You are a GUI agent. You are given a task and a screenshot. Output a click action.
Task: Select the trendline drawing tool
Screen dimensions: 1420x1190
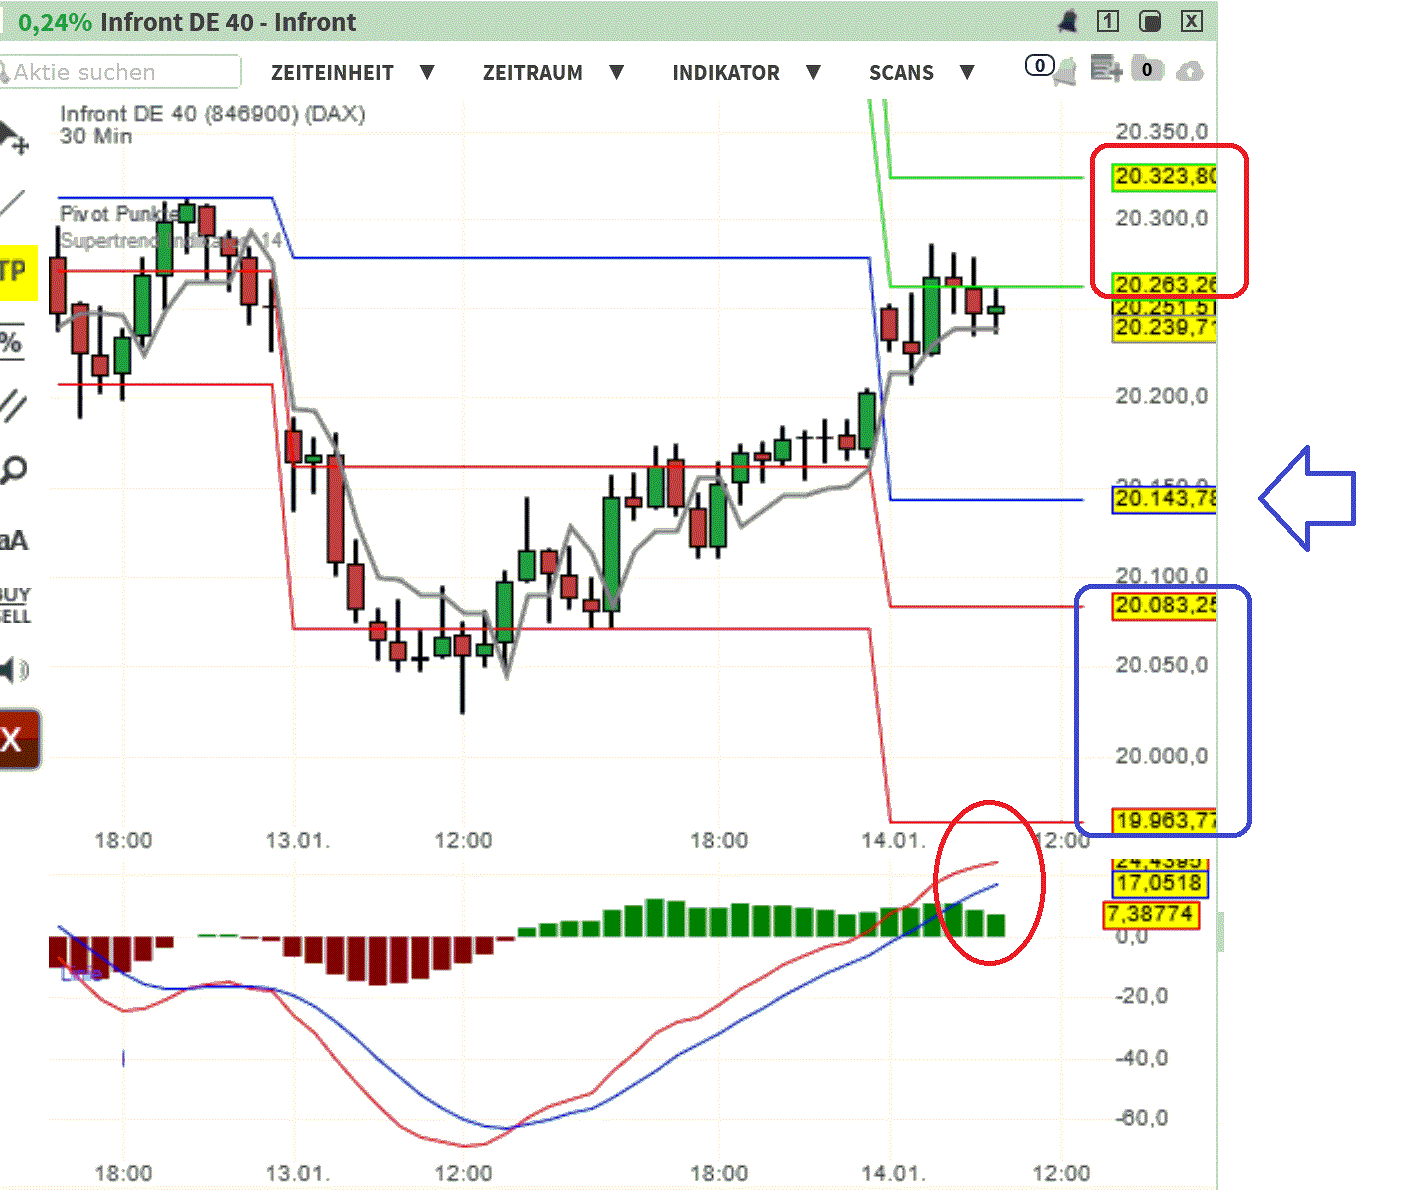(13, 203)
